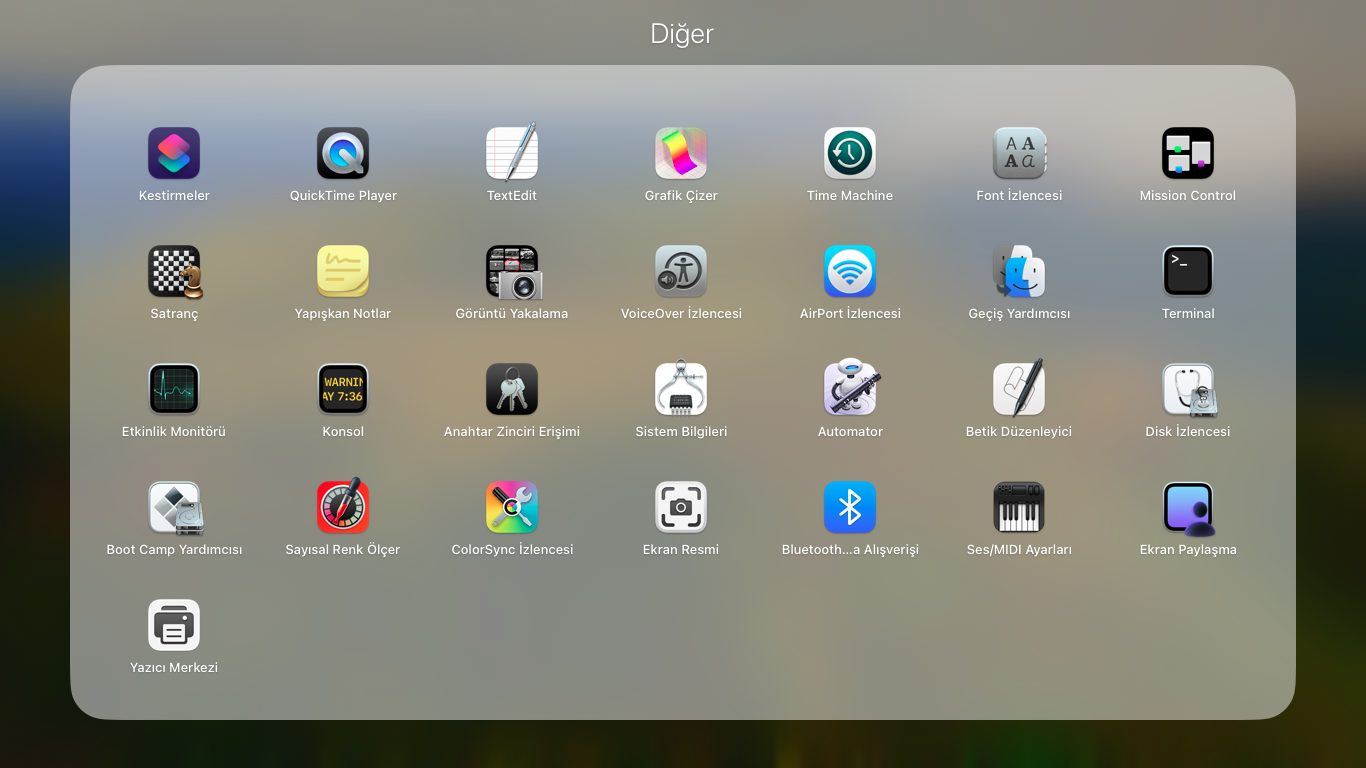Click the Diğer folder title
1366x768 pixels.
click(682, 34)
